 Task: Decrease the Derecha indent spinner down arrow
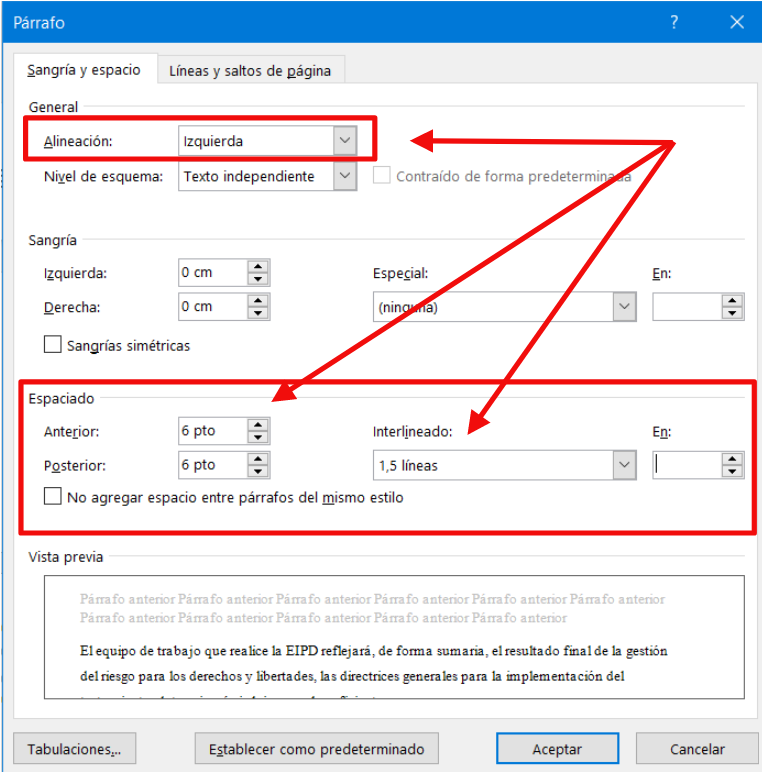point(258,313)
